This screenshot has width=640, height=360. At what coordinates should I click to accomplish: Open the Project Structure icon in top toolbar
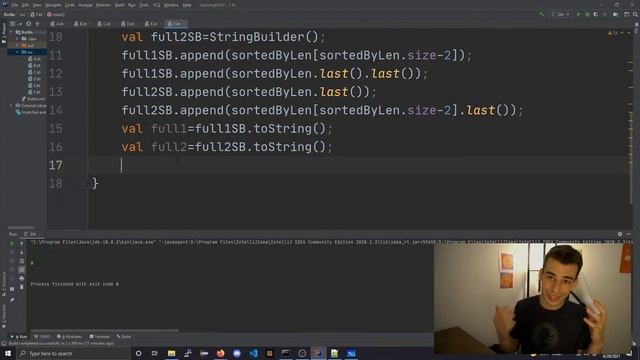pyautogui.click(x=616, y=14)
